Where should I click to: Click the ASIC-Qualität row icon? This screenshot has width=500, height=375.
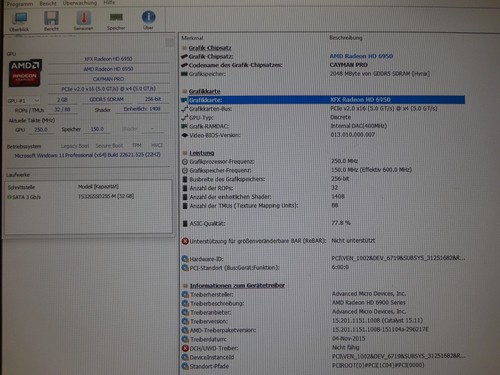[185, 224]
